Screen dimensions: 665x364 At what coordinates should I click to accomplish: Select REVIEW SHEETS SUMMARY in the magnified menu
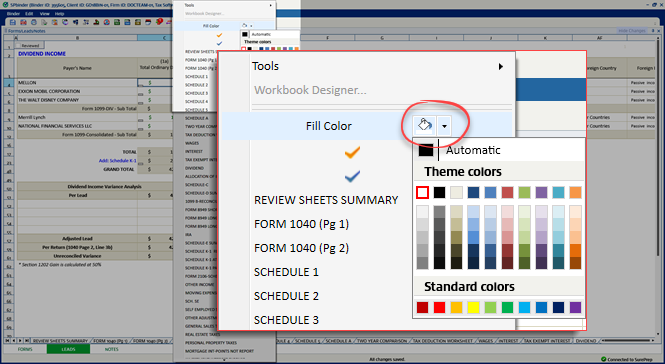tap(326, 200)
